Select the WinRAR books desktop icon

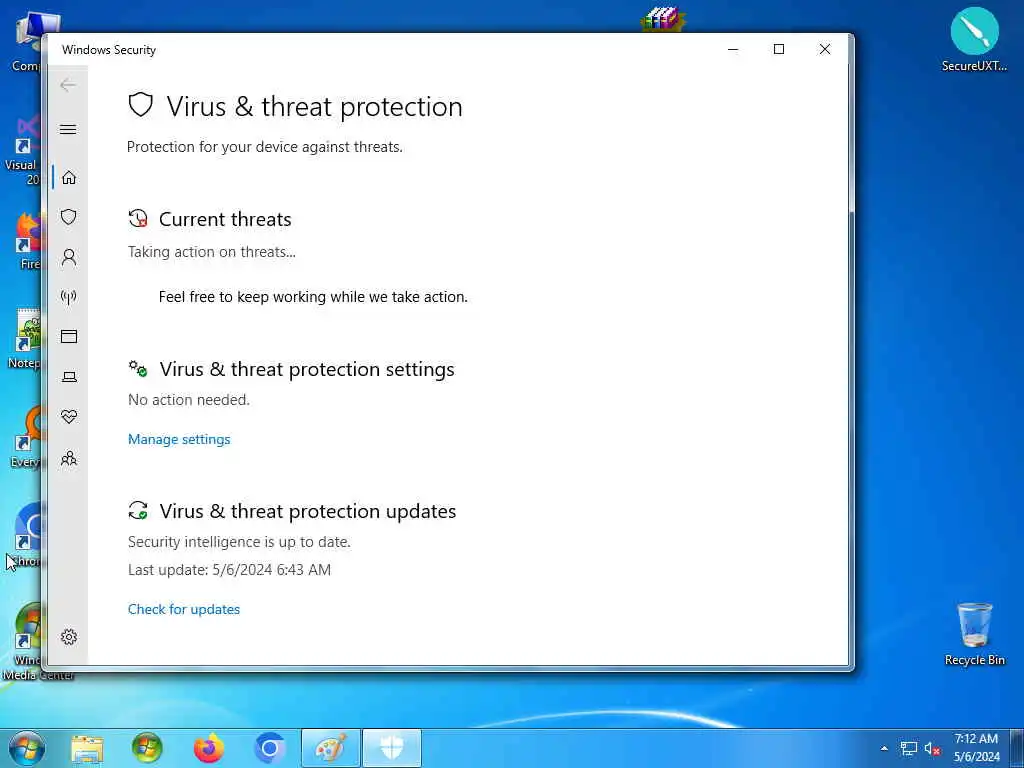(x=662, y=20)
